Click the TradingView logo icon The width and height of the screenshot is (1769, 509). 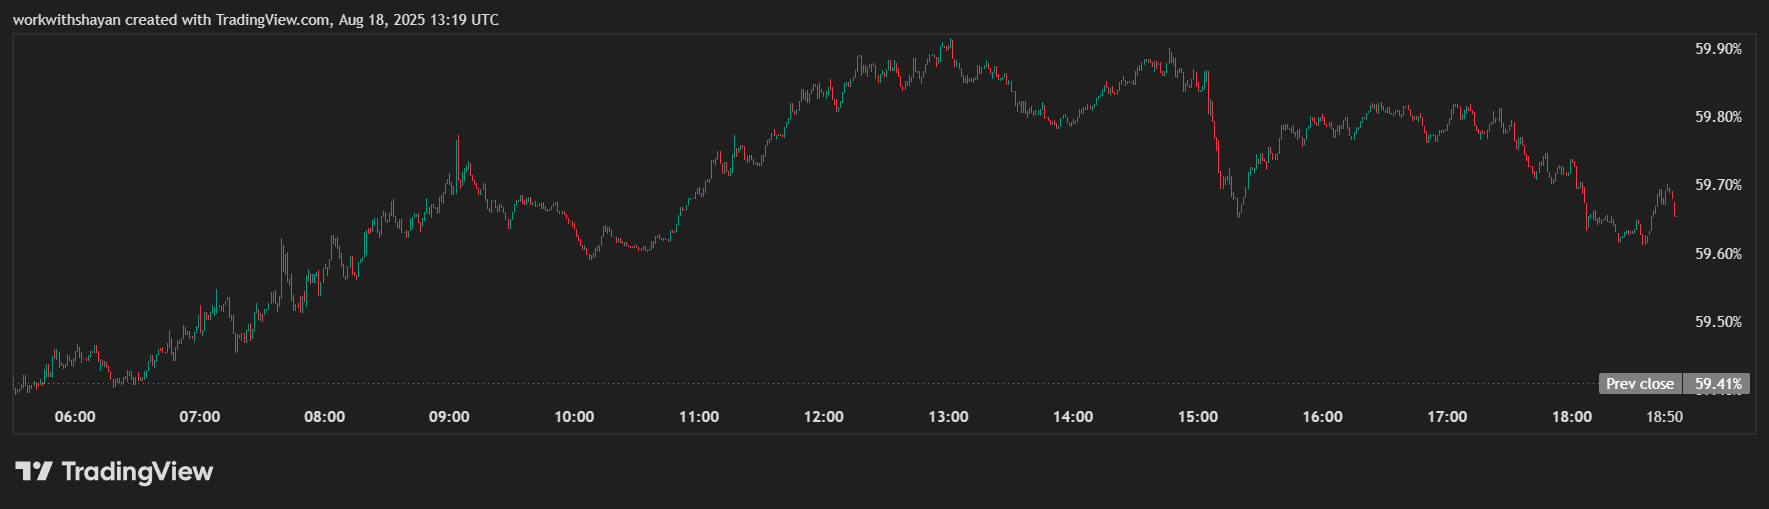34,471
